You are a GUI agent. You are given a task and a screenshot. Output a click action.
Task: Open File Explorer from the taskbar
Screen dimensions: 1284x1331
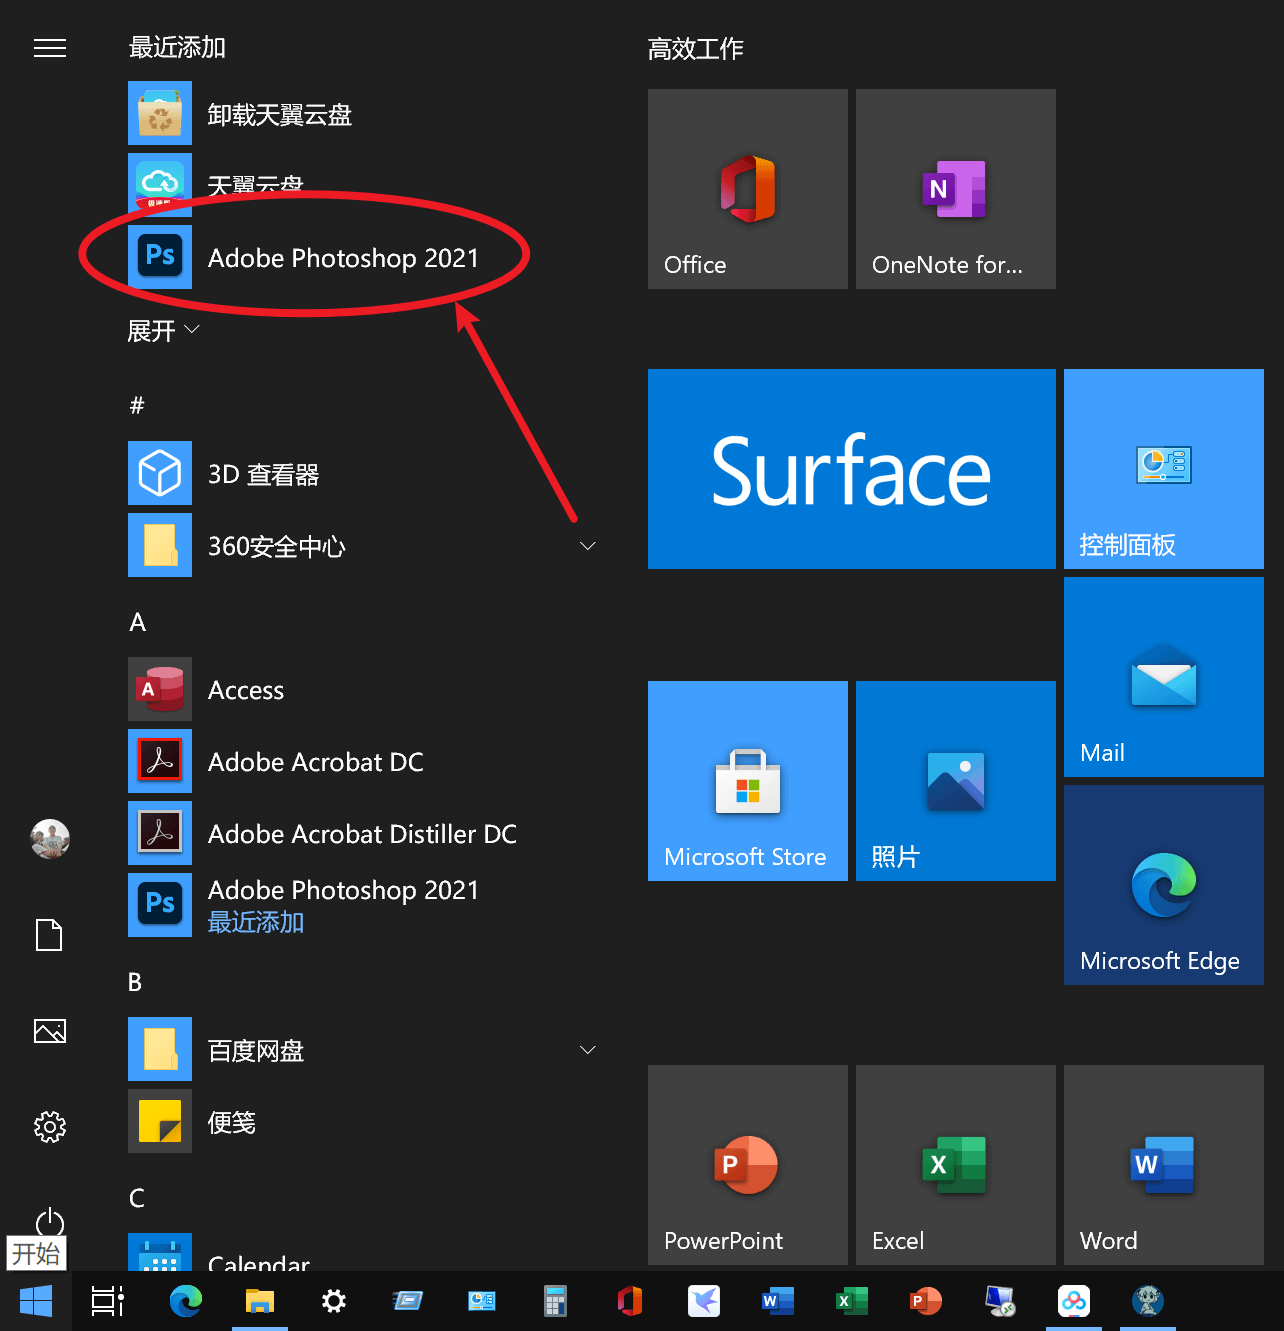[x=260, y=1301]
